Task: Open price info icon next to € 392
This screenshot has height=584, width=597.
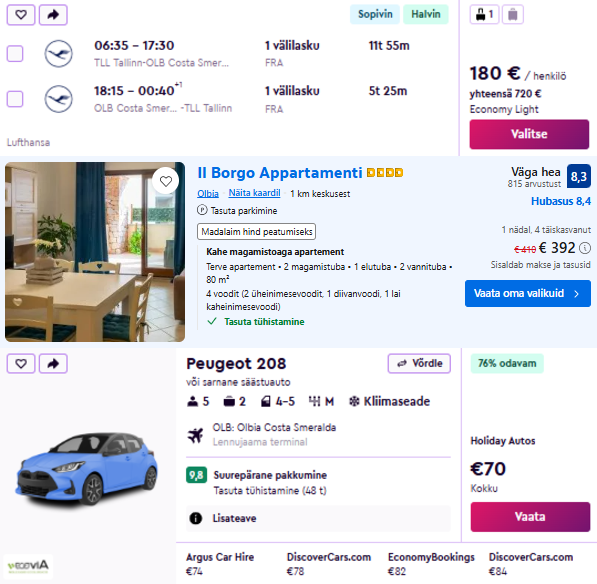Action: [585, 248]
